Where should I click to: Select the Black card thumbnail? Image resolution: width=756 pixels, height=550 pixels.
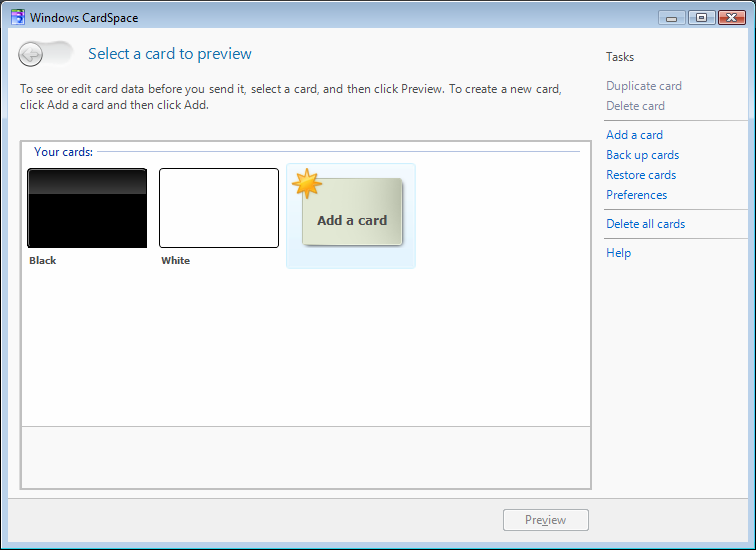click(87, 208)
